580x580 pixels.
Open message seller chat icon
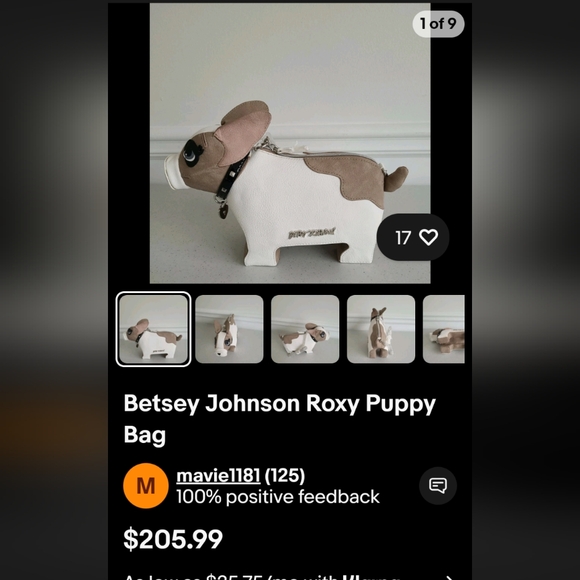pos(438,485)
